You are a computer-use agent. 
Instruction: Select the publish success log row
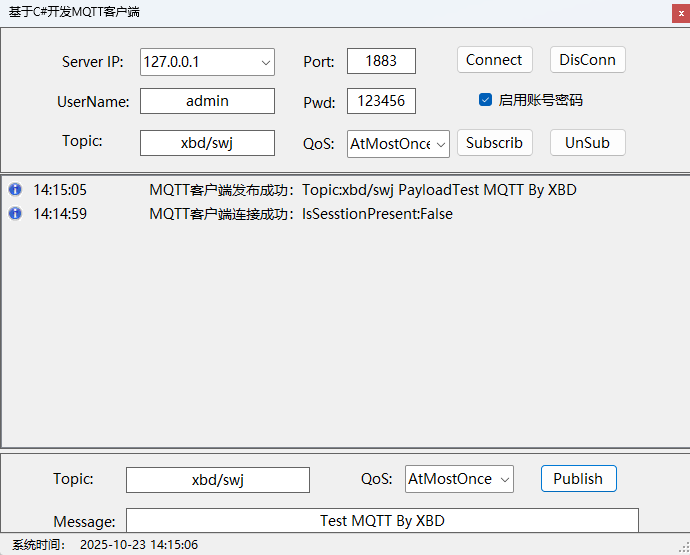pyautogui.click(x=362, y=190)
